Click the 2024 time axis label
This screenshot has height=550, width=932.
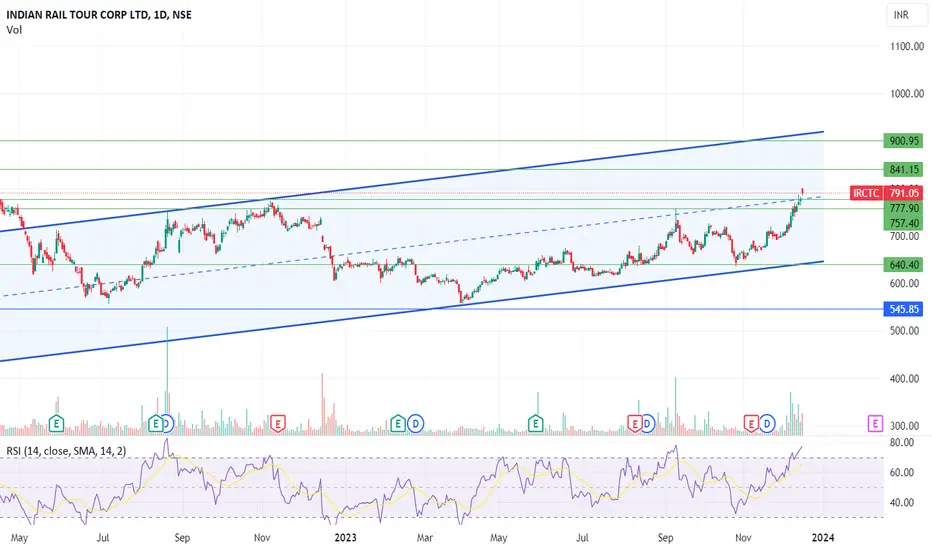(823, 538)
